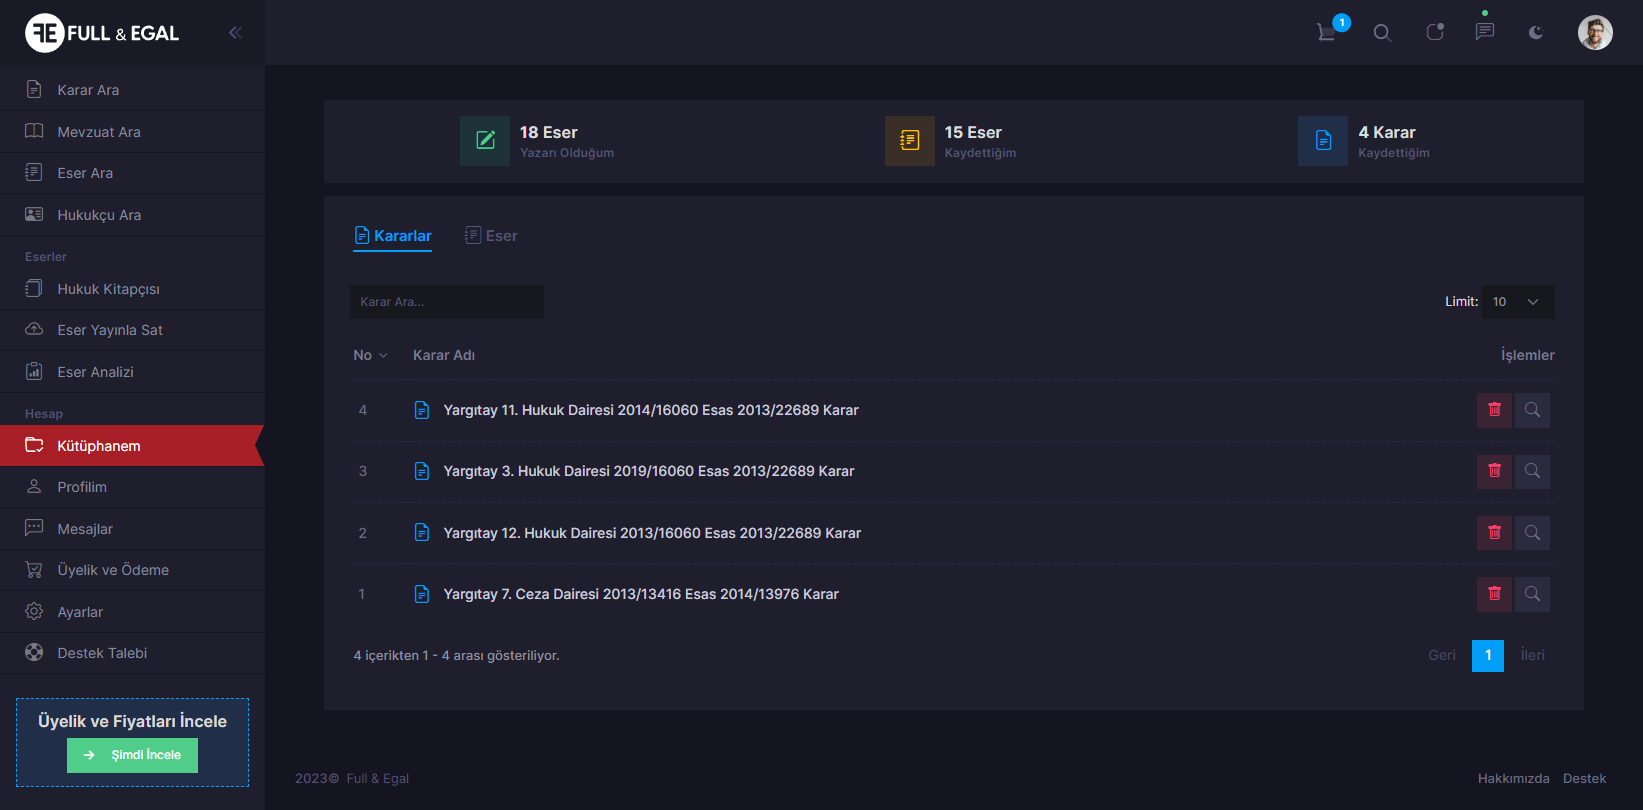Open the user profile avatar

click(x=1595, y=33)
